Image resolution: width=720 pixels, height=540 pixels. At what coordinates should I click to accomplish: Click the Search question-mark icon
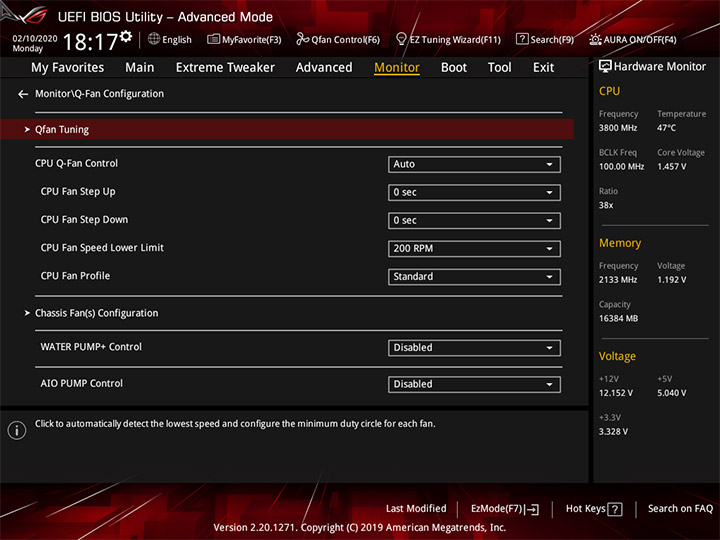click(x=522, y=39)
